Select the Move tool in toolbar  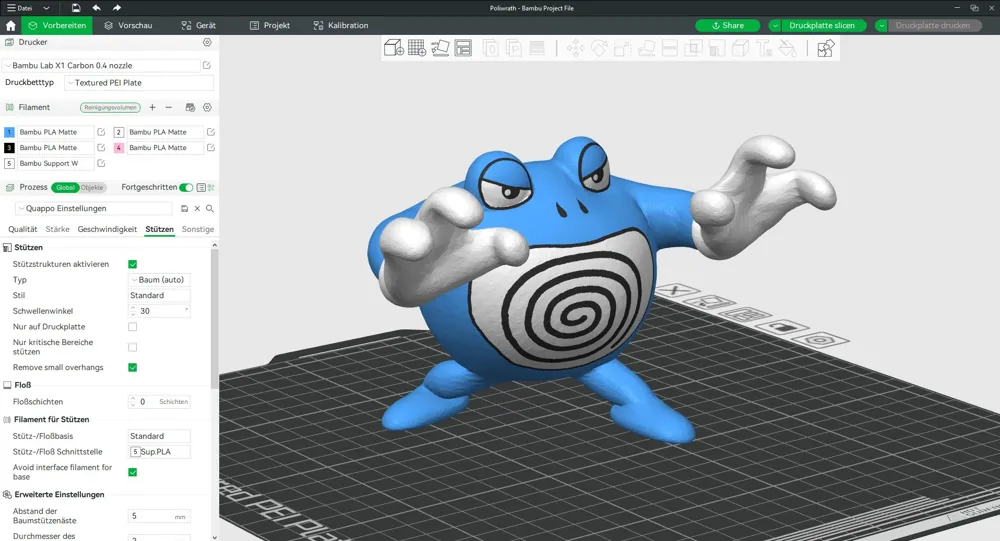(x=575, y=48)
